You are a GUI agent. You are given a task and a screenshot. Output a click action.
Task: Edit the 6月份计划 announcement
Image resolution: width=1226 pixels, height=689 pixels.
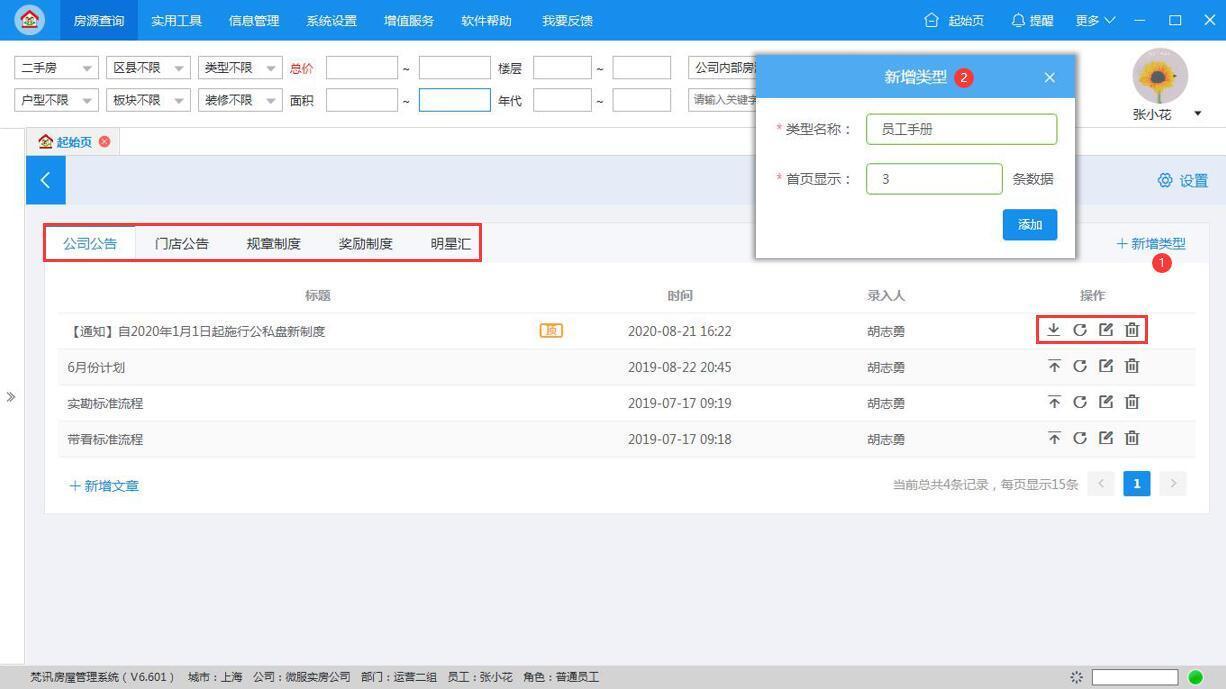tap(1106, 366)
